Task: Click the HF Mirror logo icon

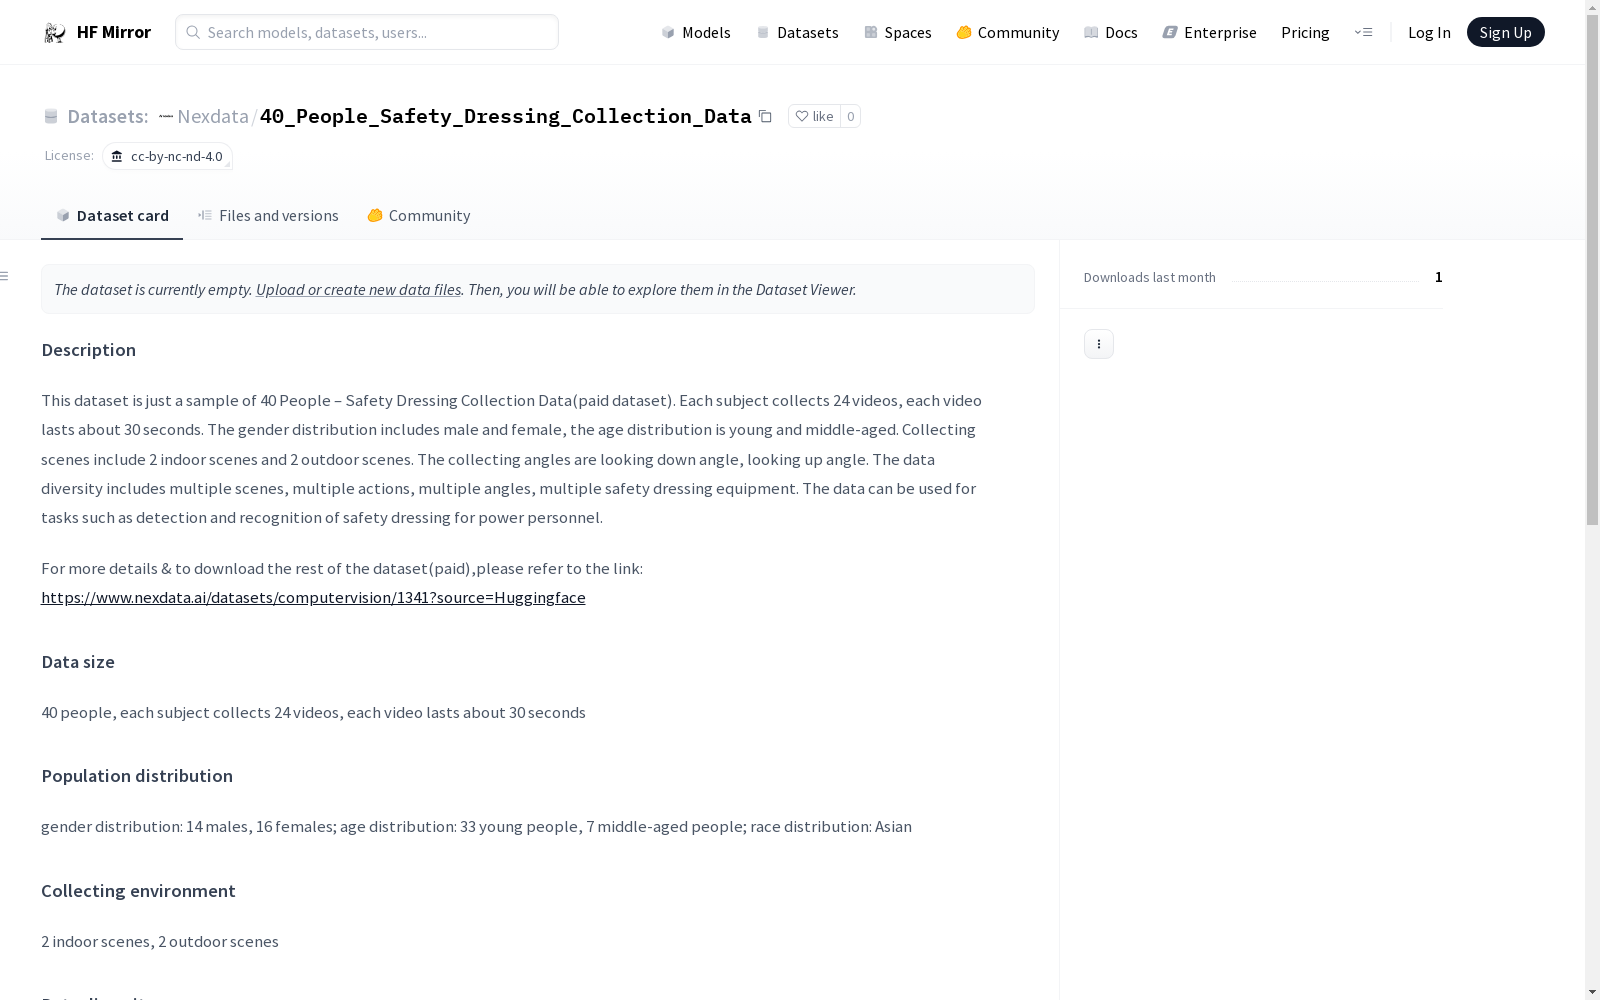Action: pos(55,33)
